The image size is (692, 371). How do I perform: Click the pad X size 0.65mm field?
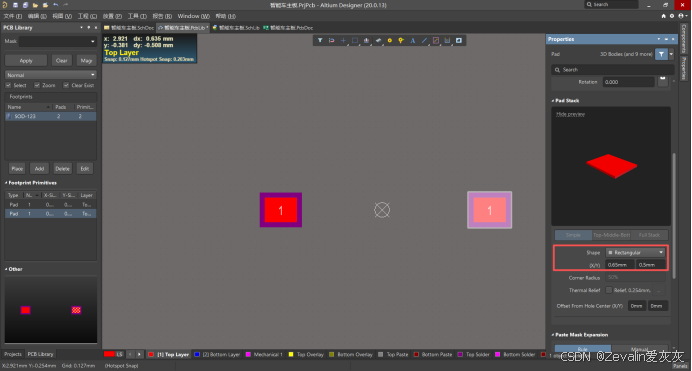pyautogui.click(x=620, y=265)
